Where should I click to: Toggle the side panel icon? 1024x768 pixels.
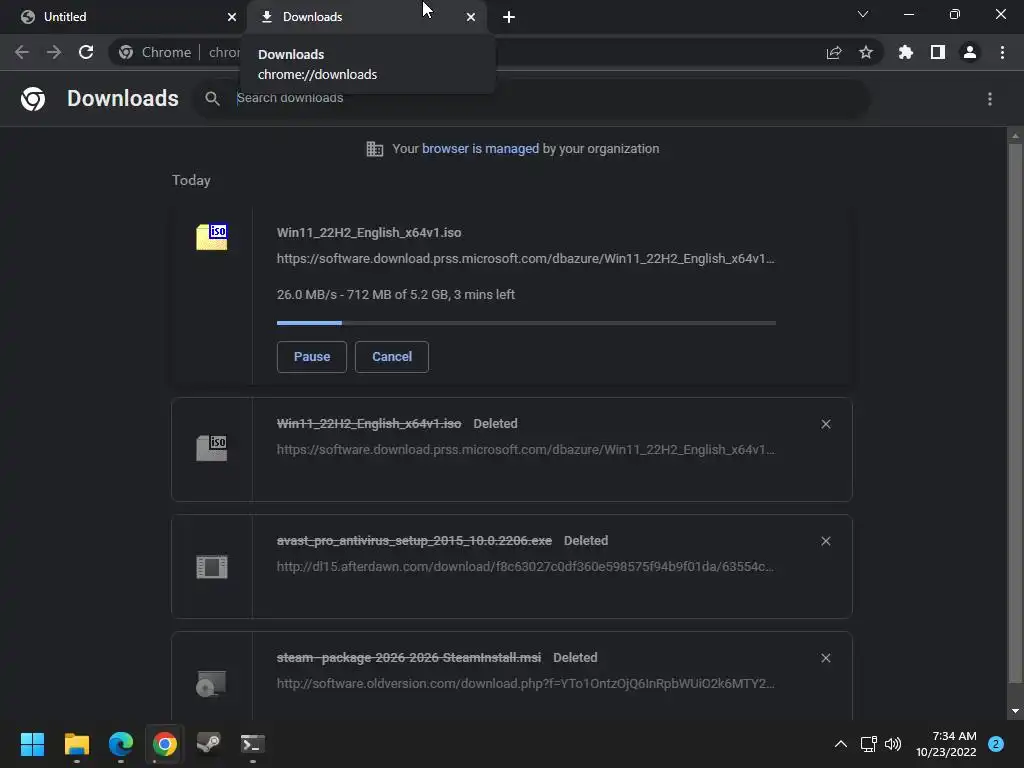click(938, 52)
